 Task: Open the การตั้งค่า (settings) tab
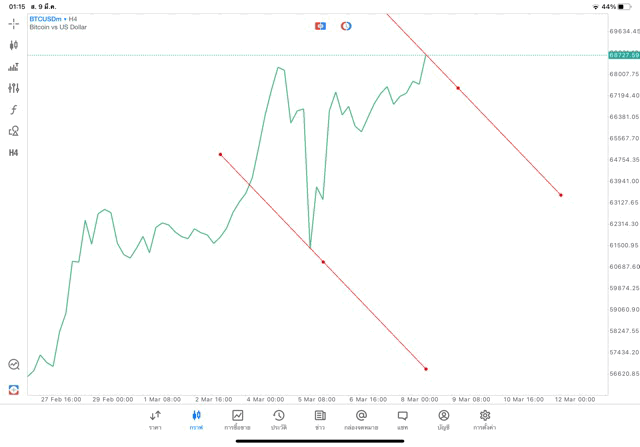[x=485, y=420]
